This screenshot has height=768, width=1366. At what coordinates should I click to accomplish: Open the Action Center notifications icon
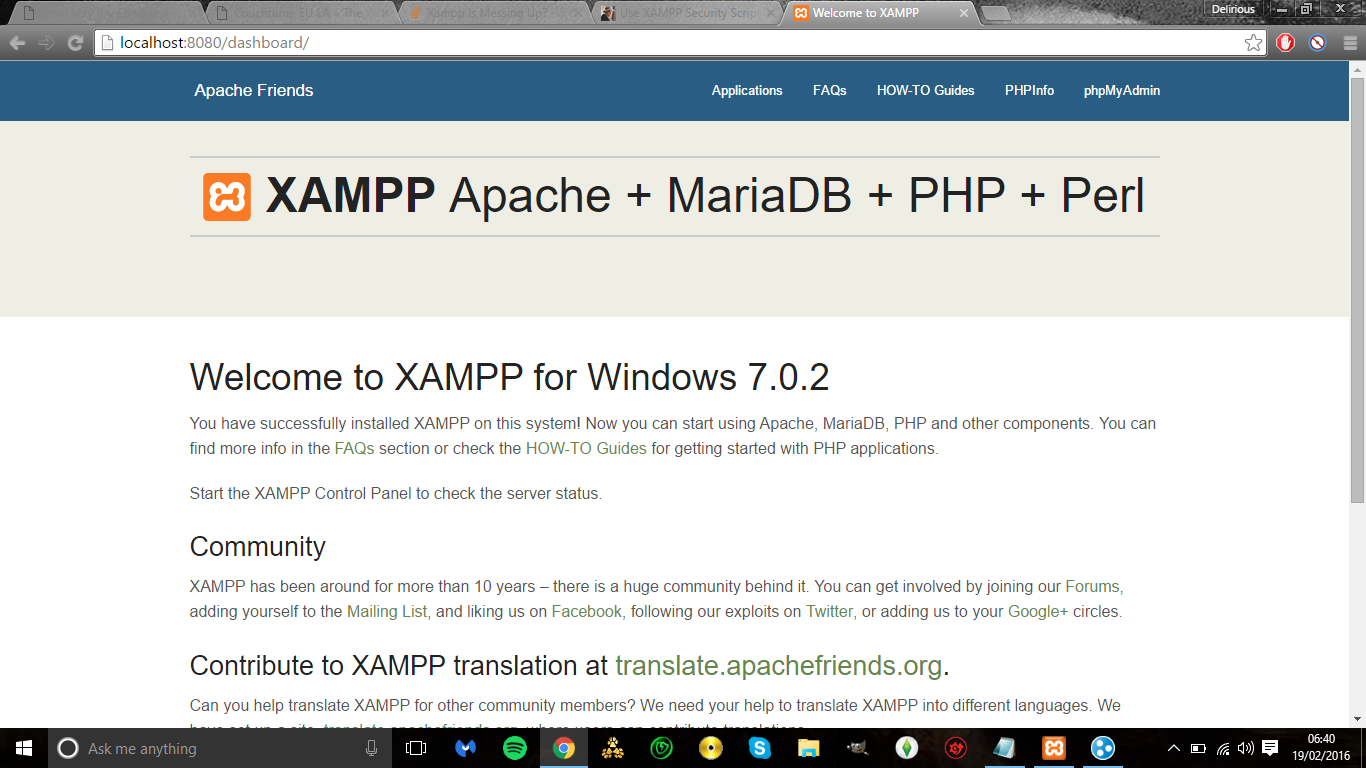pyautogui.click(x=1270, y=748)
